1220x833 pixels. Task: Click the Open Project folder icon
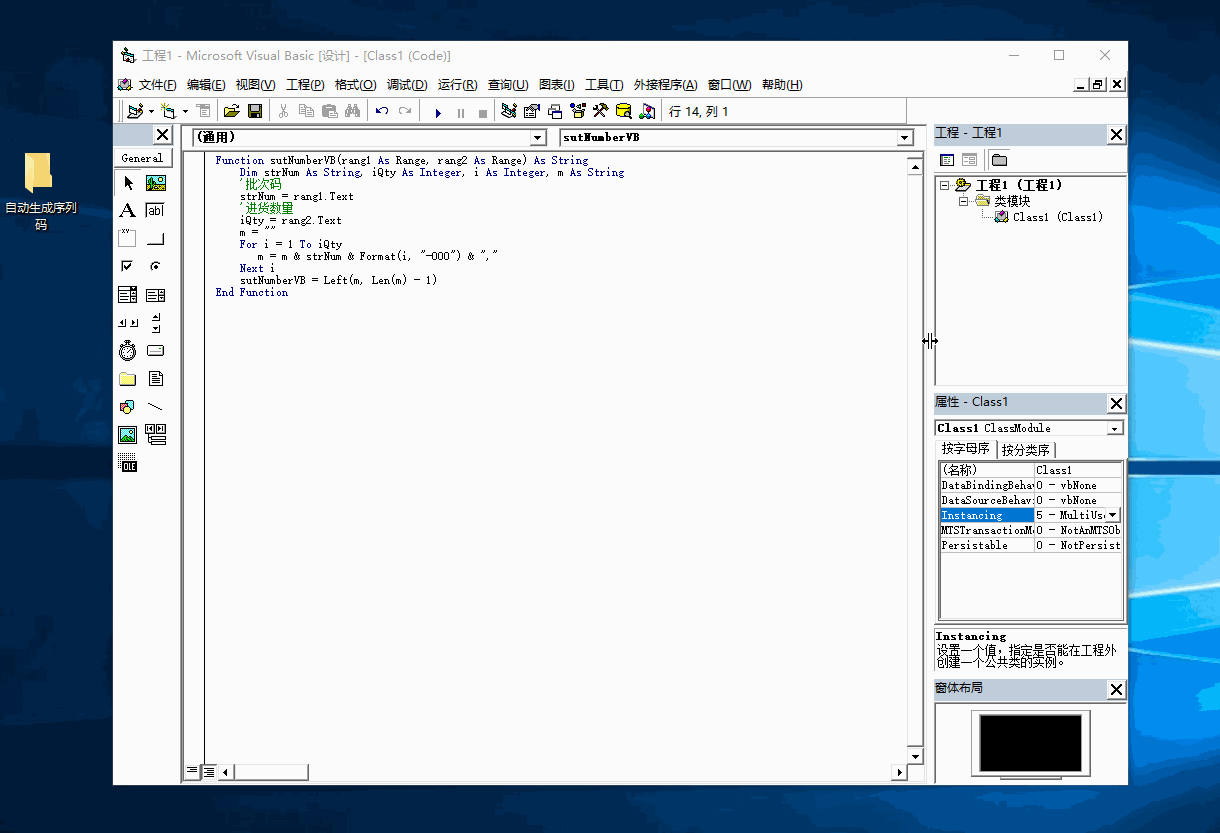(x=231, y=111)
